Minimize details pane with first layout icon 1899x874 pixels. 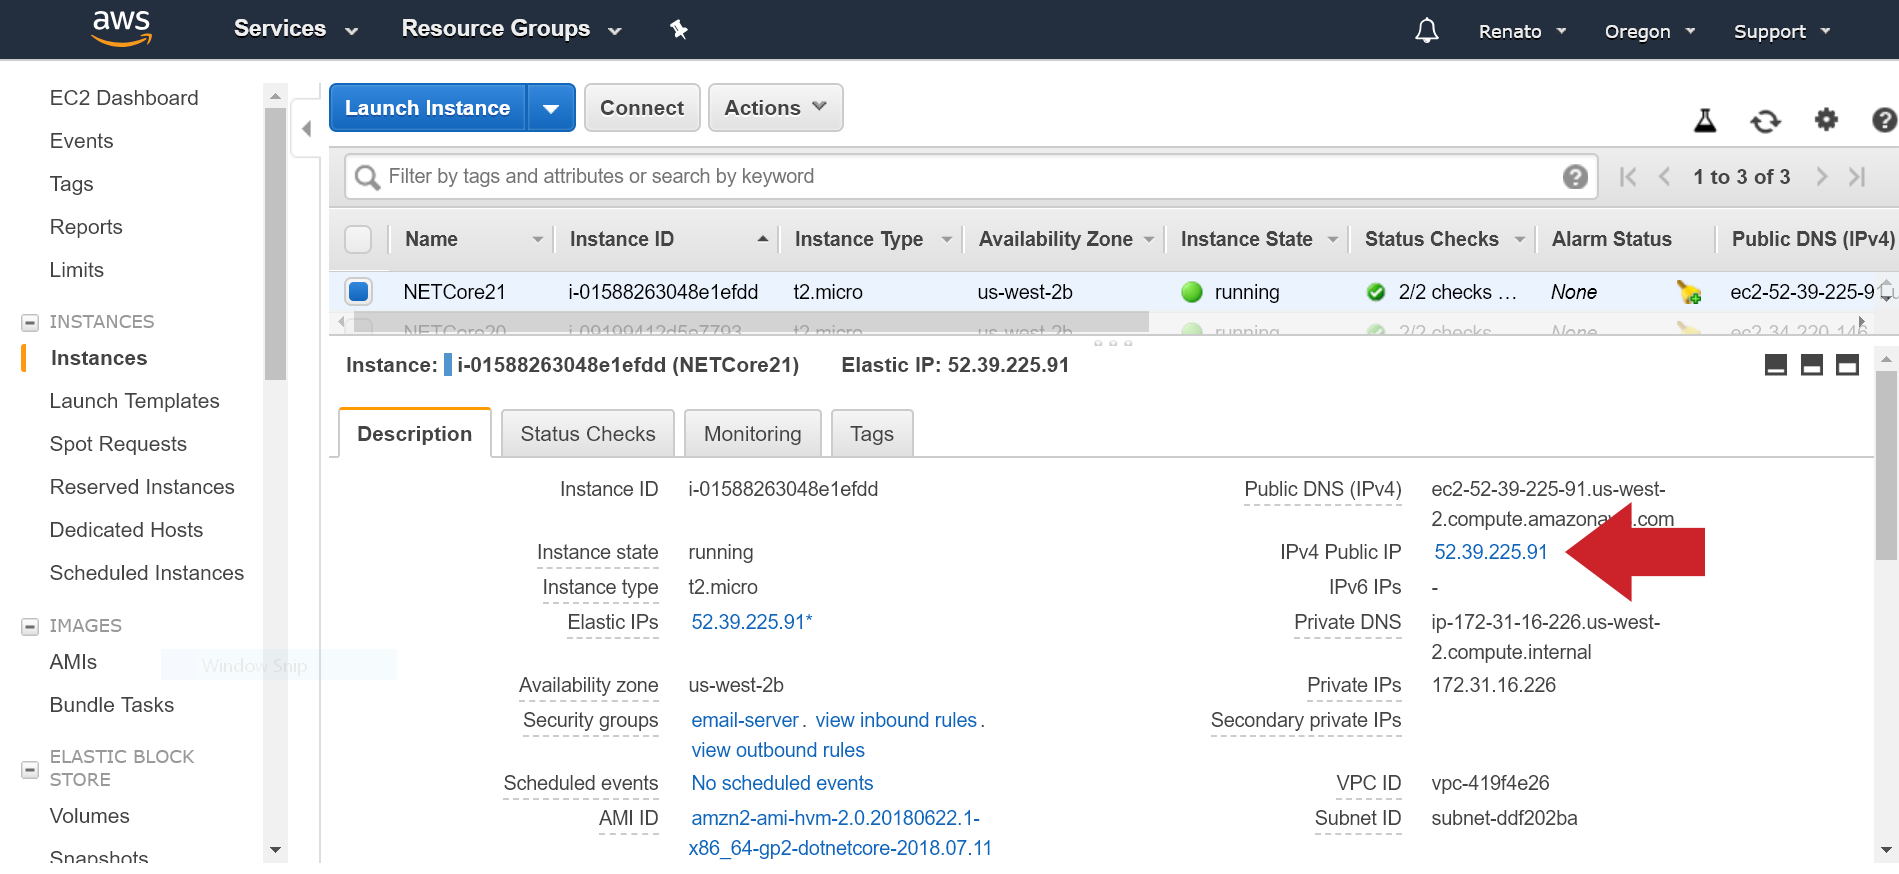click(x=1776, y=365)
